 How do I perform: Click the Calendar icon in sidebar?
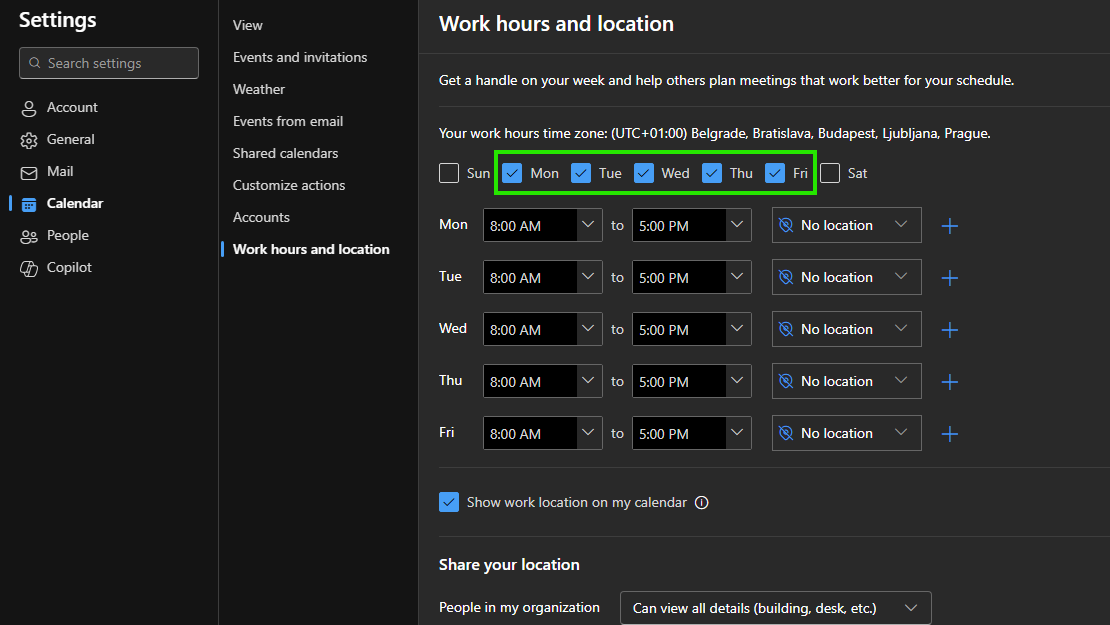pos(29,205)
